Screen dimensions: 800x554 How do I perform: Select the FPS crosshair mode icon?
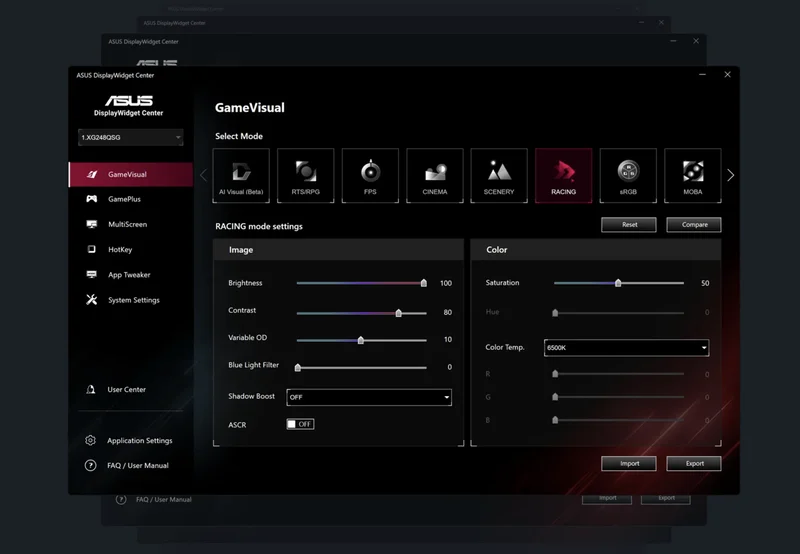pos(370,175)
